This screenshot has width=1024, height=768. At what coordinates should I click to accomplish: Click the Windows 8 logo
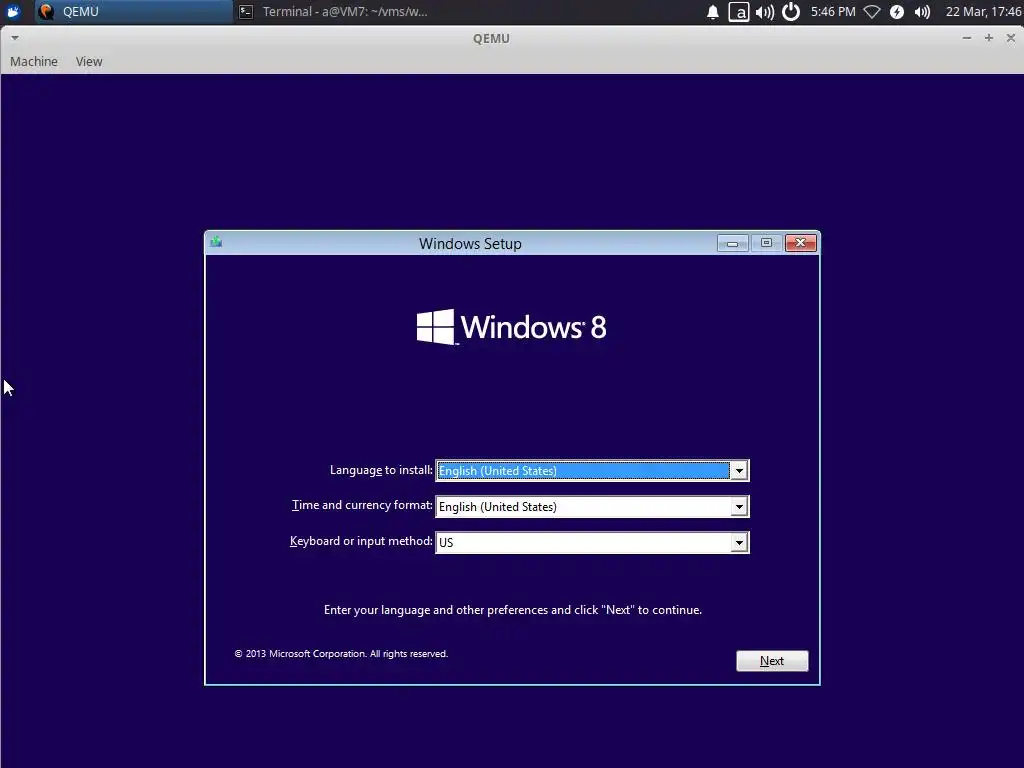511,327
